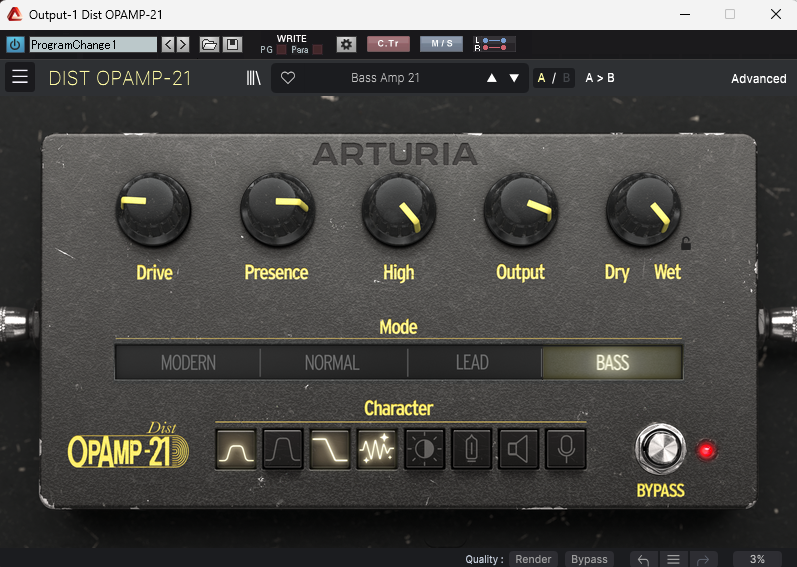Open the Bass Amp 21 preset list
Image resolution: width=797 pixels, height=567 pixels.
coord(385,78)
